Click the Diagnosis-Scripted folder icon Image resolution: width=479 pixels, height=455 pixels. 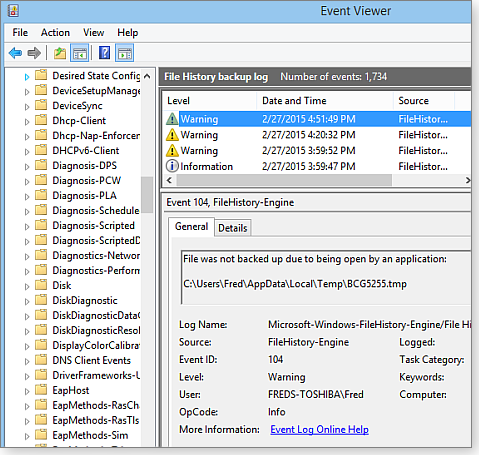[x=41, y=225]
